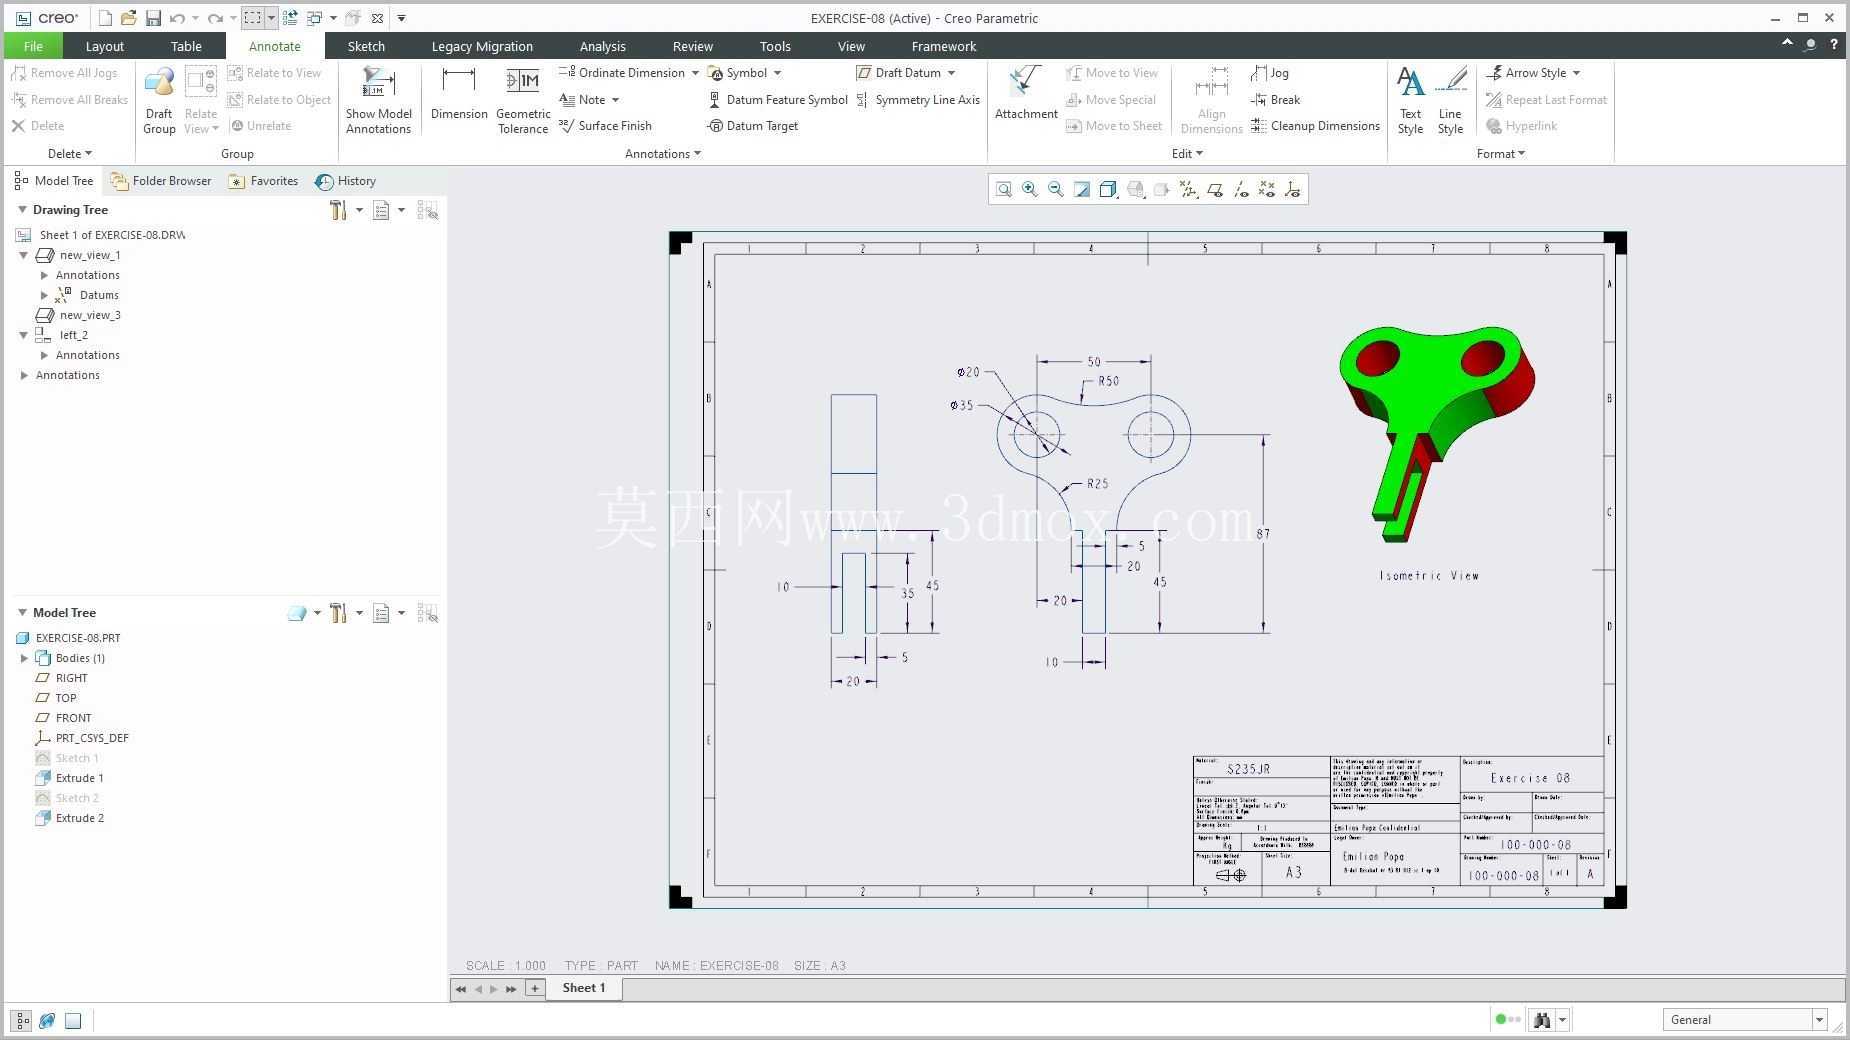
Task: Switch to the Analysis tab
Action: point(602,46)
